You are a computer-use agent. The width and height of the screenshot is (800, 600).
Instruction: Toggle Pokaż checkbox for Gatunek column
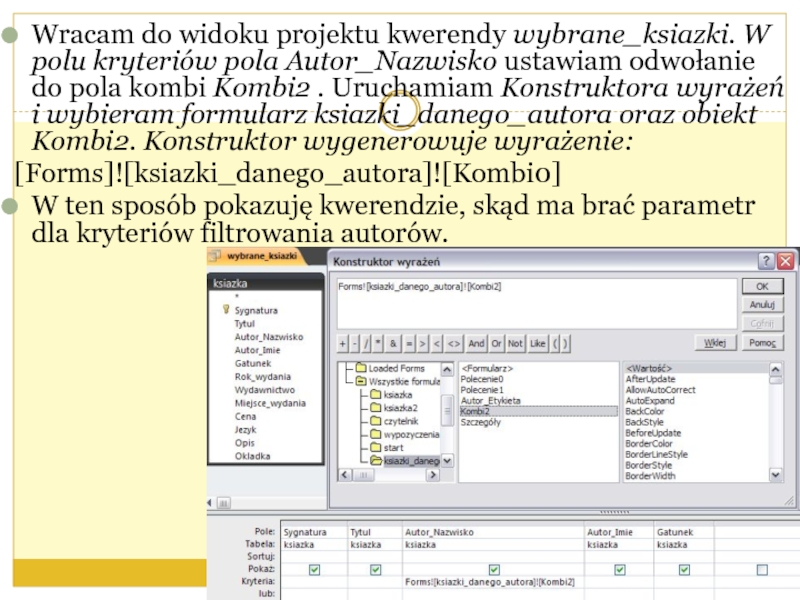pos(684,569)
